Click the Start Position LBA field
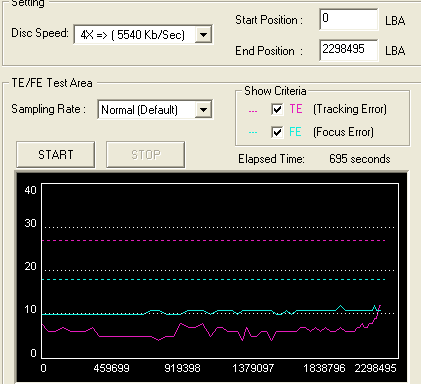Image resolution: width=421 pixels, height=384 pixels. tap(349, 20)
